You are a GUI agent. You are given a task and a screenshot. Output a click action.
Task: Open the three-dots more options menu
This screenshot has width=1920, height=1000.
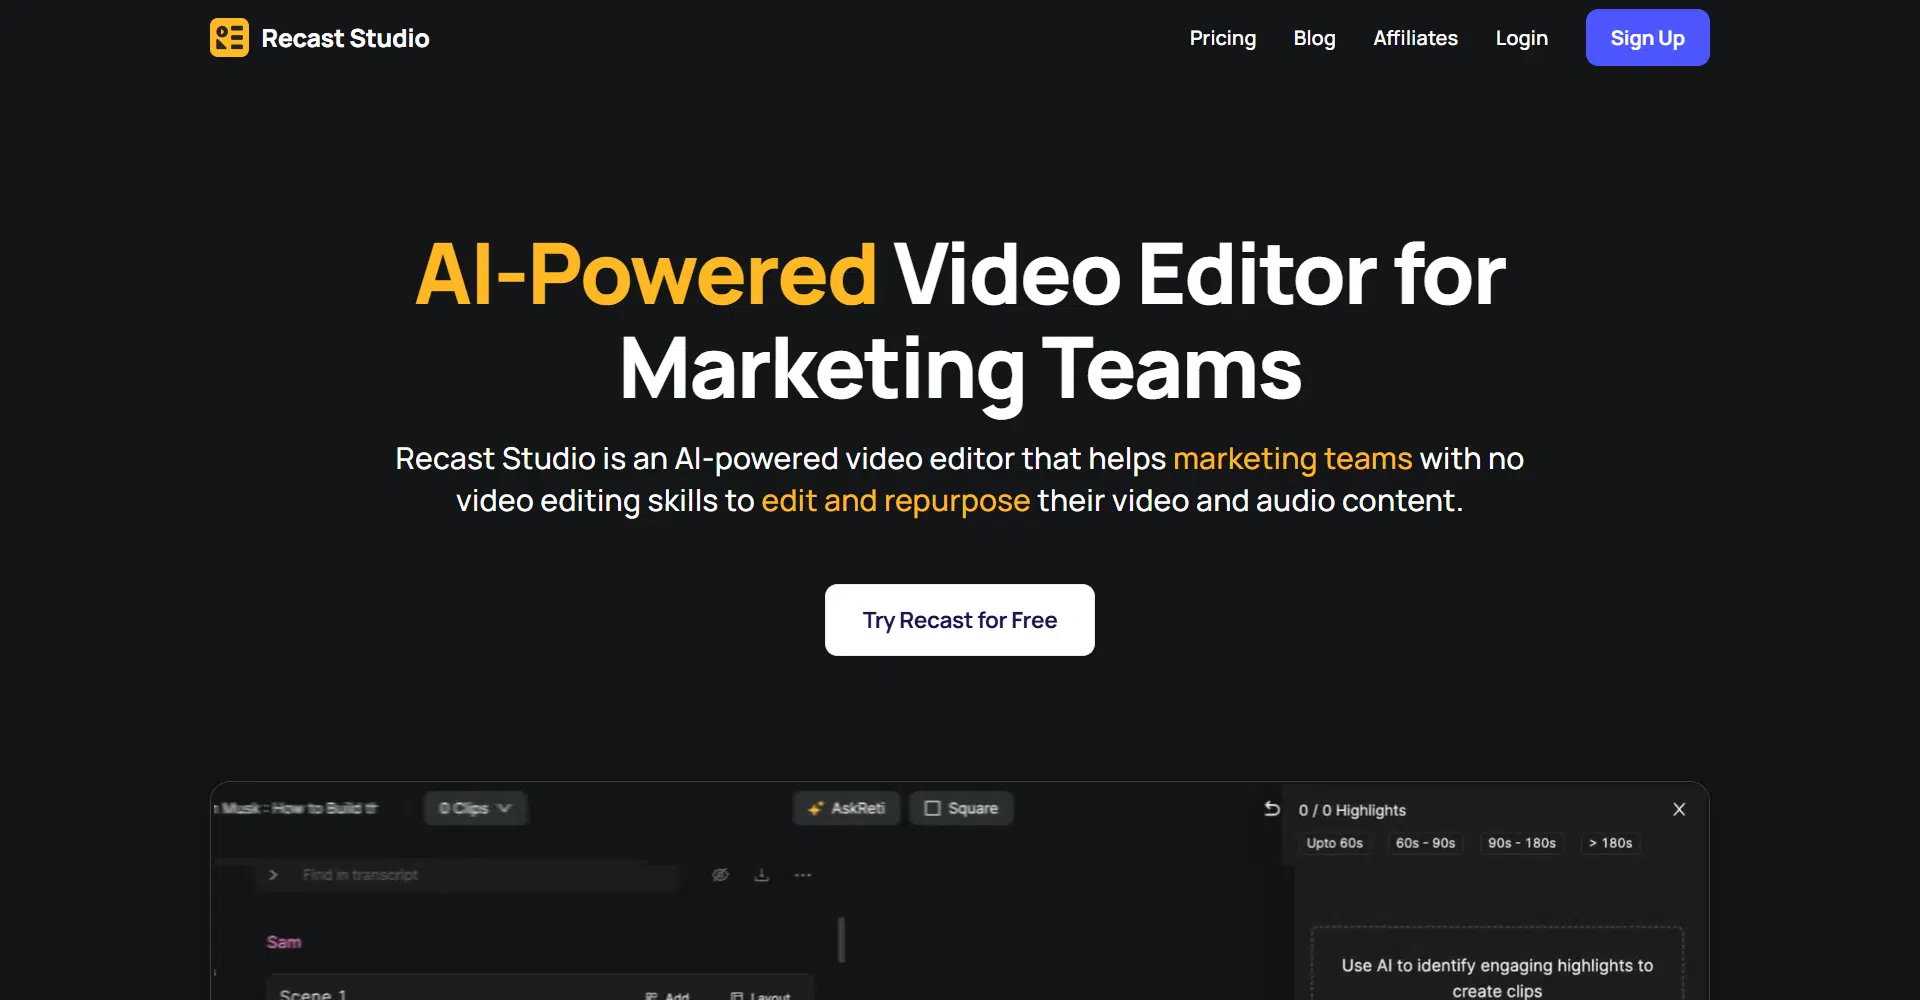(803, 875)
